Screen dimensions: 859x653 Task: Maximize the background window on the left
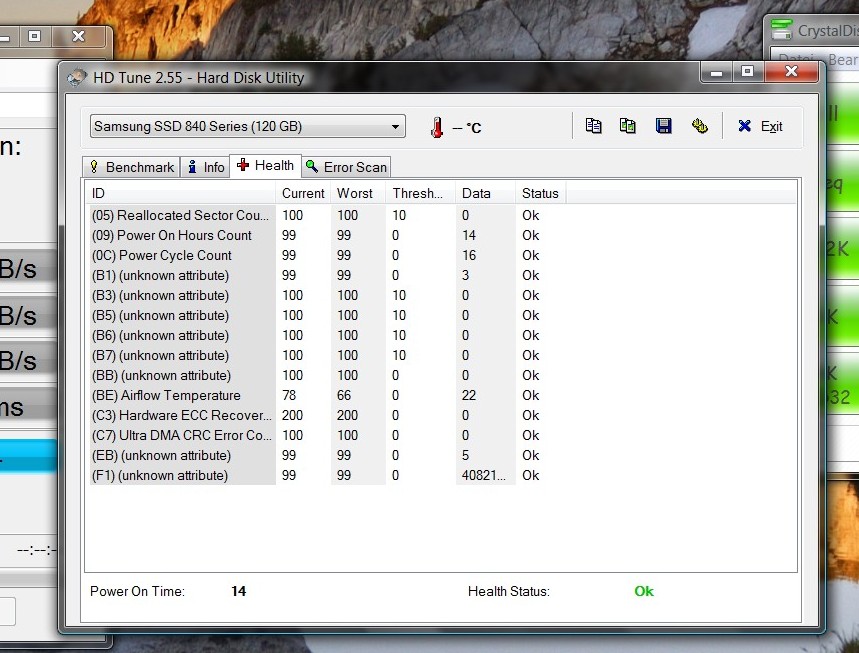coord(34,36)
